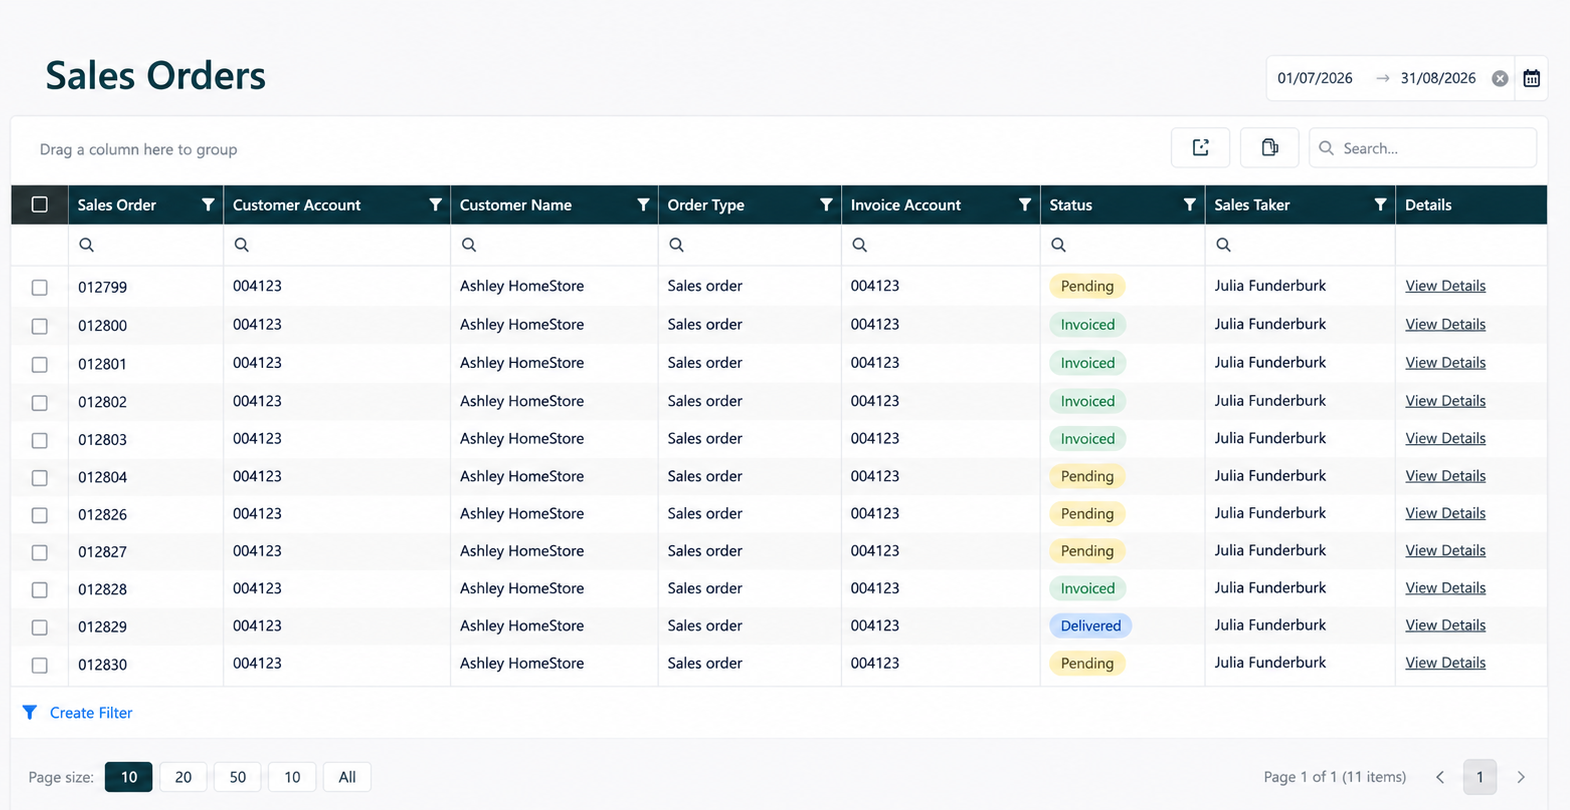Open the Customer Account column filter funnel
The width and height of the screenshot is (1570, 810).
pyautogui.click(x=435, y=205)
